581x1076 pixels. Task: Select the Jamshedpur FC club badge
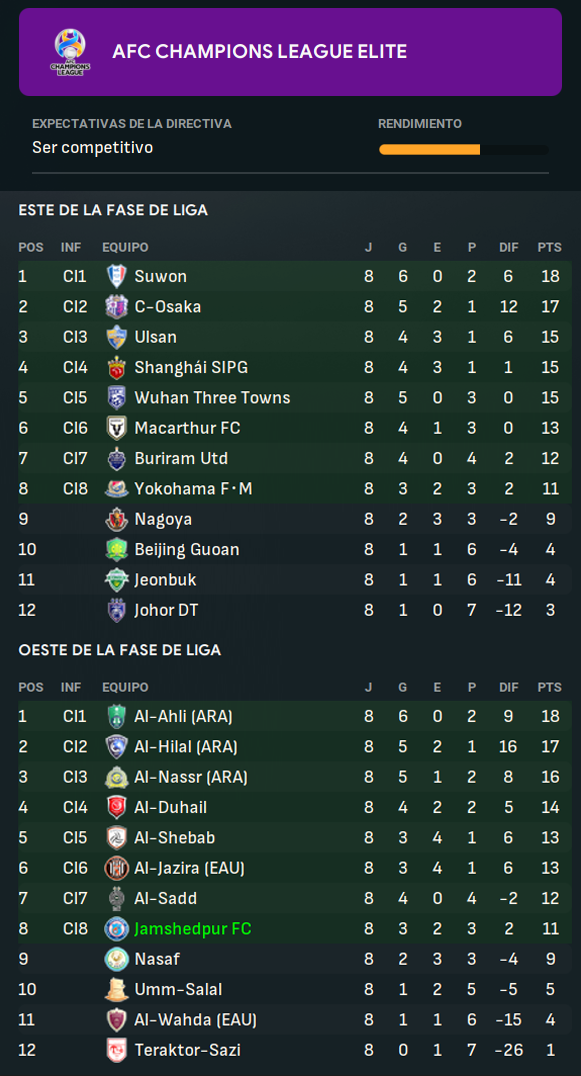pos(117,929)
